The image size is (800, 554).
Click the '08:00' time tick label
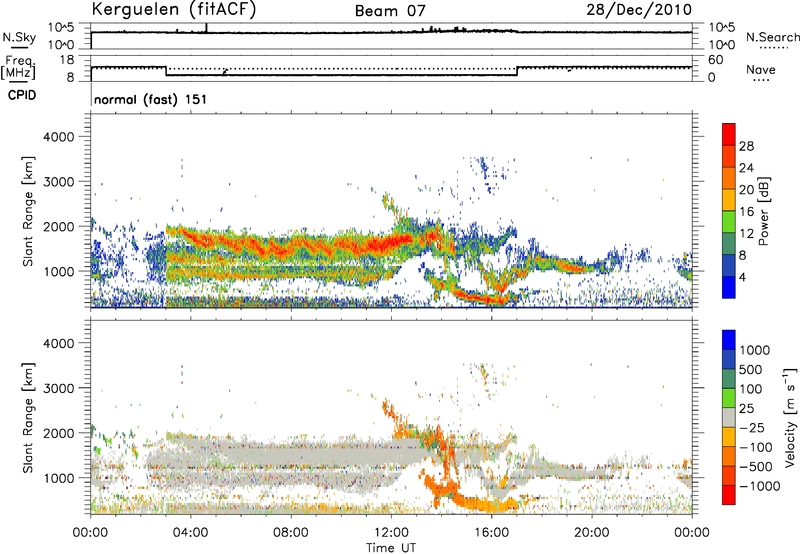(x=291, y=533)
